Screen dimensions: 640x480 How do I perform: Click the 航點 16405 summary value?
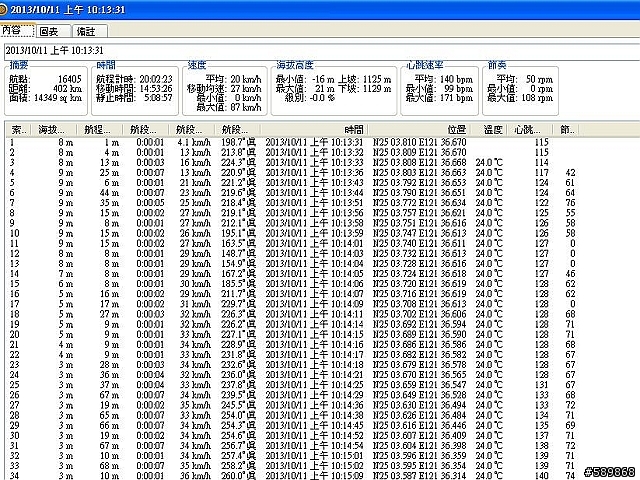[x=70, y=79]
